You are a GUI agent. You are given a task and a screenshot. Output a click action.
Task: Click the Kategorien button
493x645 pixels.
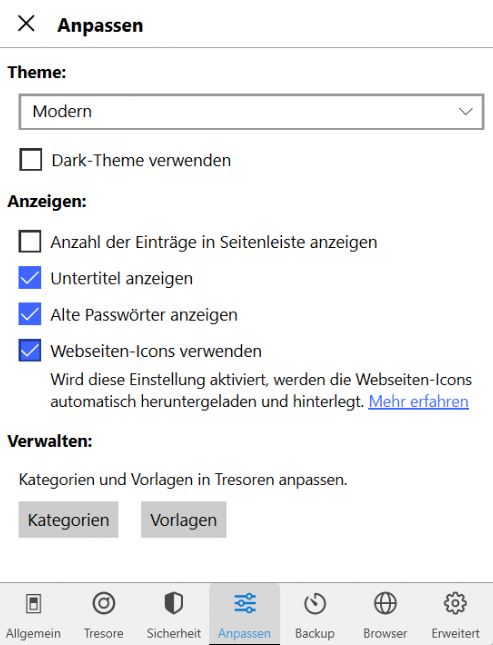pyautogui.click(x=68, y=520)
